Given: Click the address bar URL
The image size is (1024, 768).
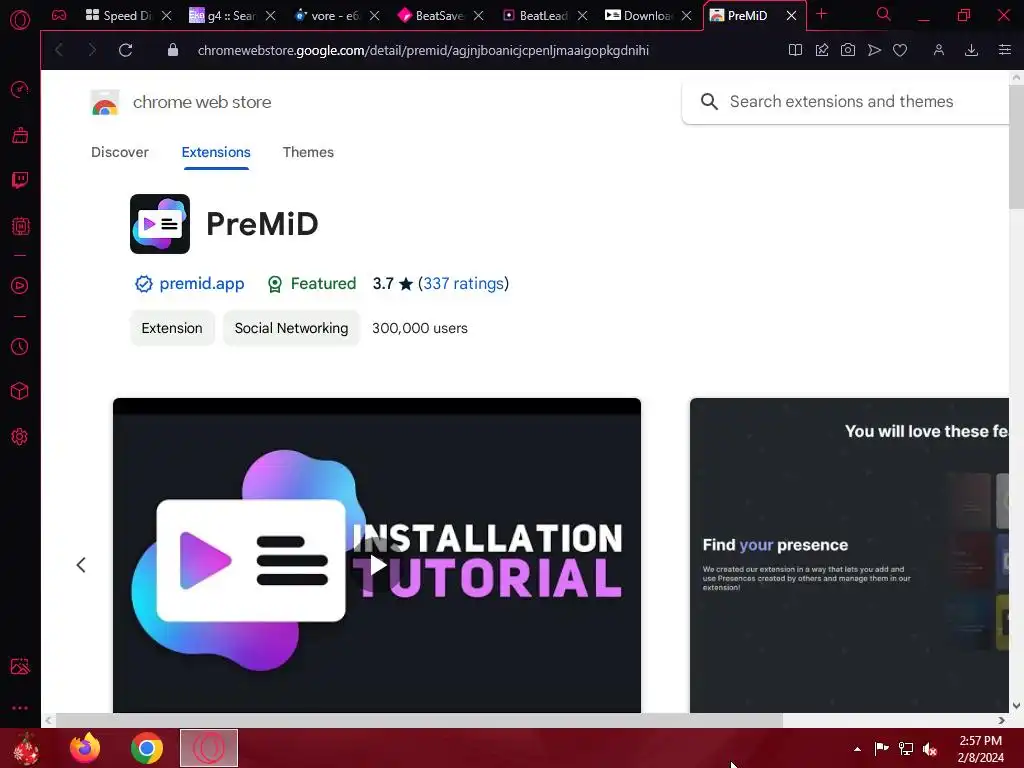Looking at the screenshot, I should (423, 50).
